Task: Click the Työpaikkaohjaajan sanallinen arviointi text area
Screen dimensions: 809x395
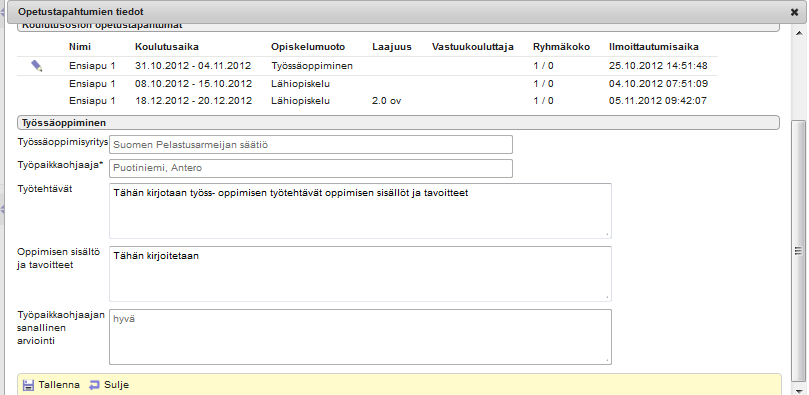Action: pos(360,337)
